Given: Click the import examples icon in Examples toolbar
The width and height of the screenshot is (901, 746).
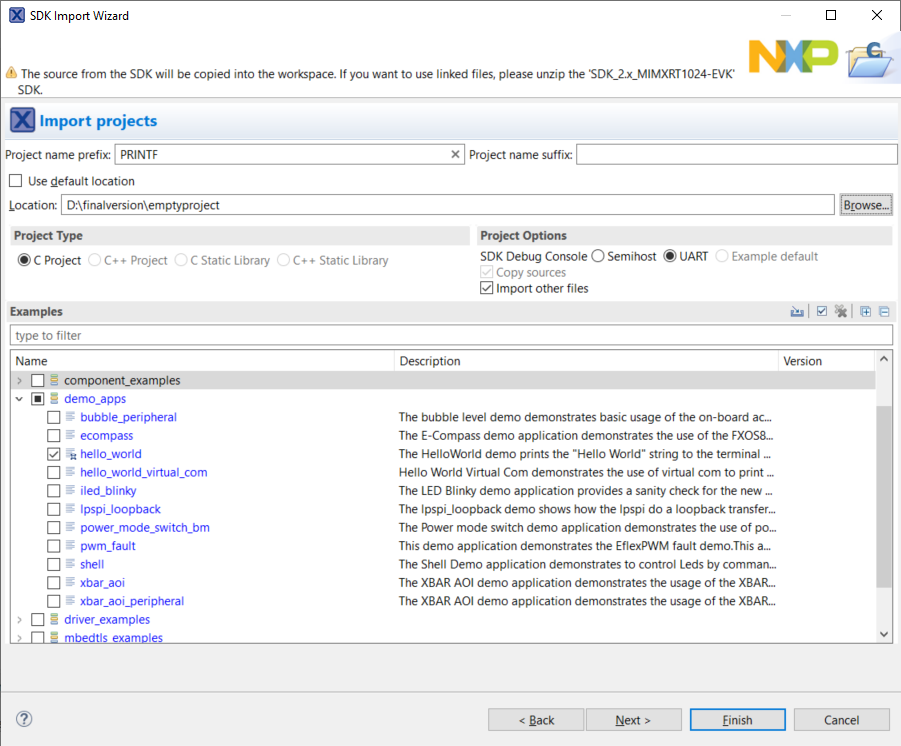Looking at the screenshot, I should click(797, 311).
